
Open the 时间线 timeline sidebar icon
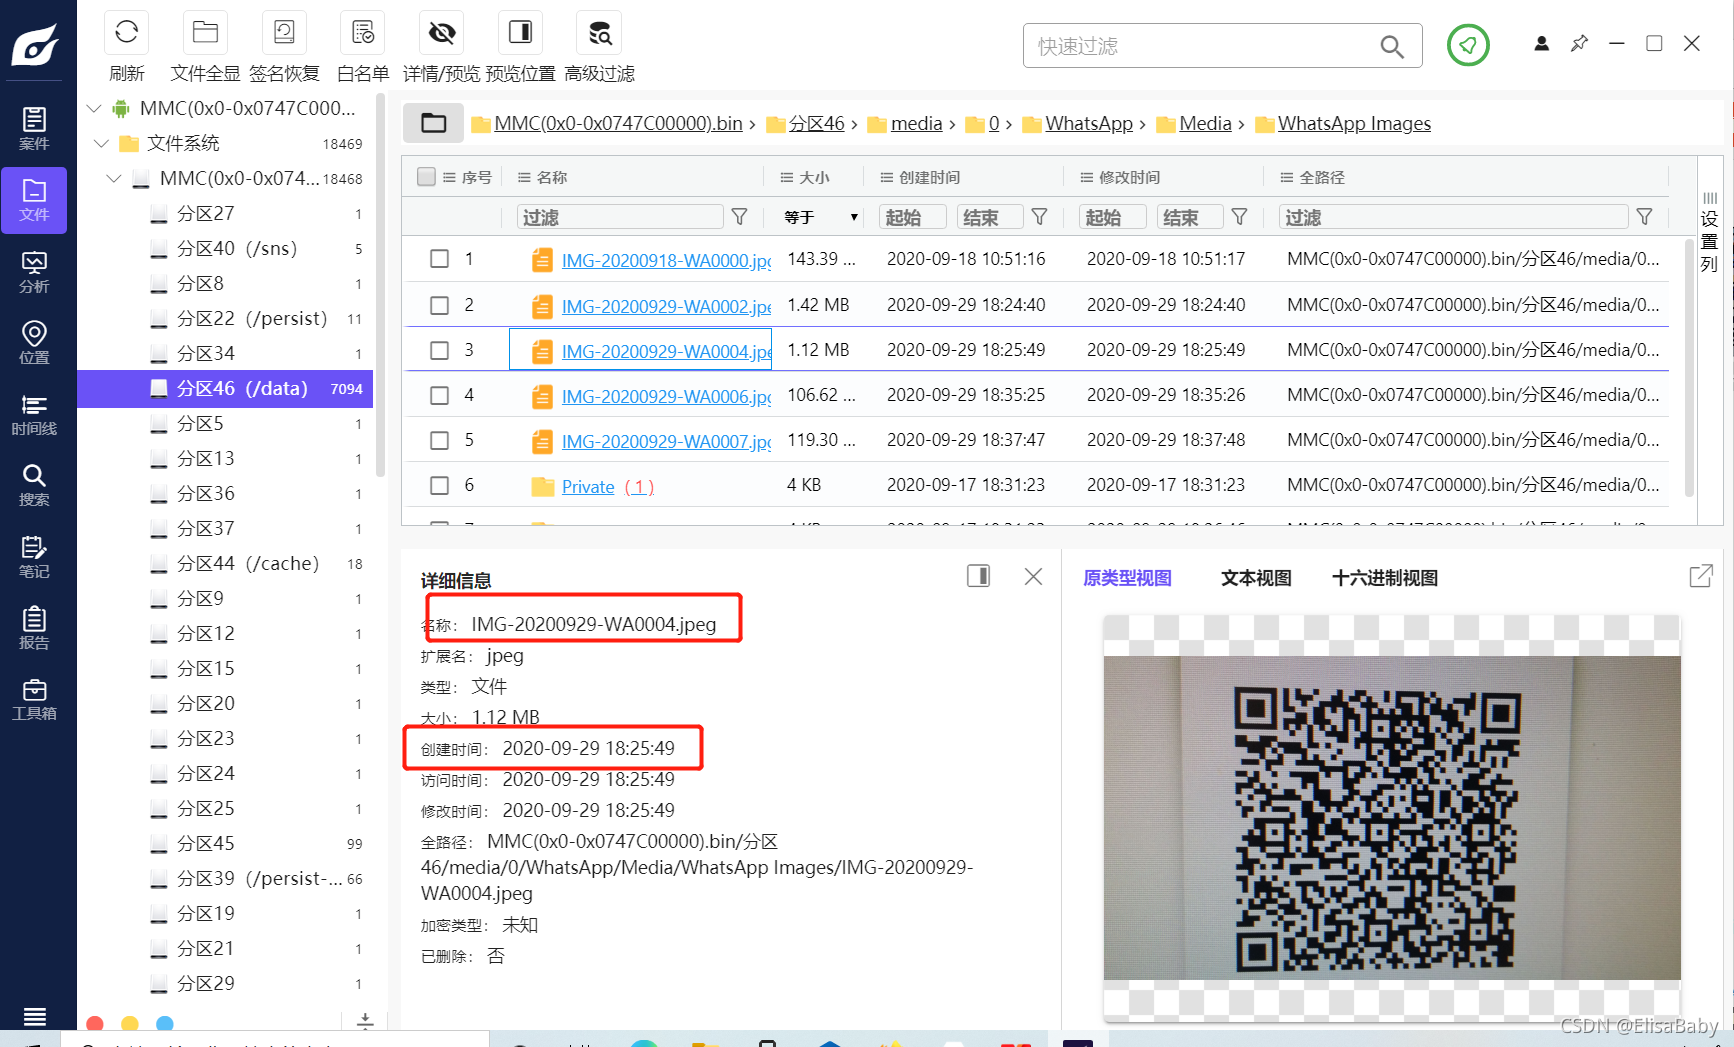click(x=34, y=414)
